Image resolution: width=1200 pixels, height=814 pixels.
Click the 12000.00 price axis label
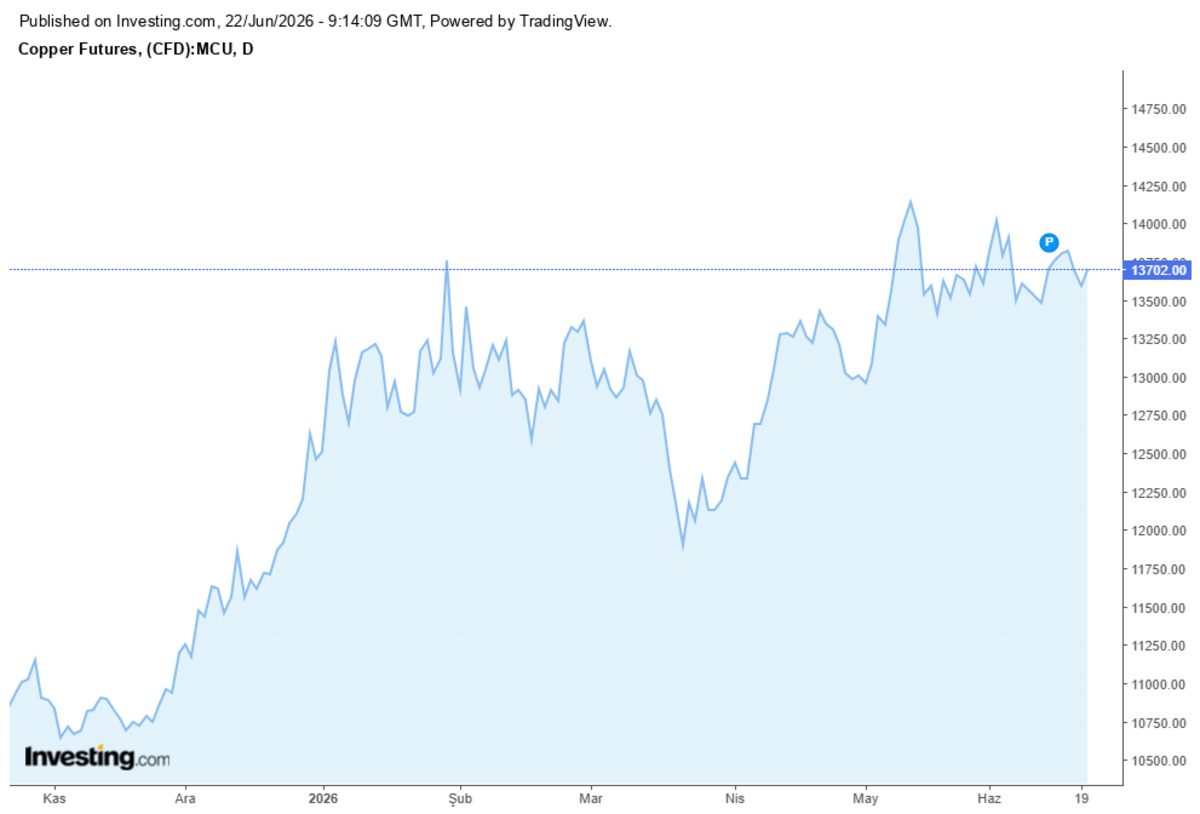point(1158,531)
